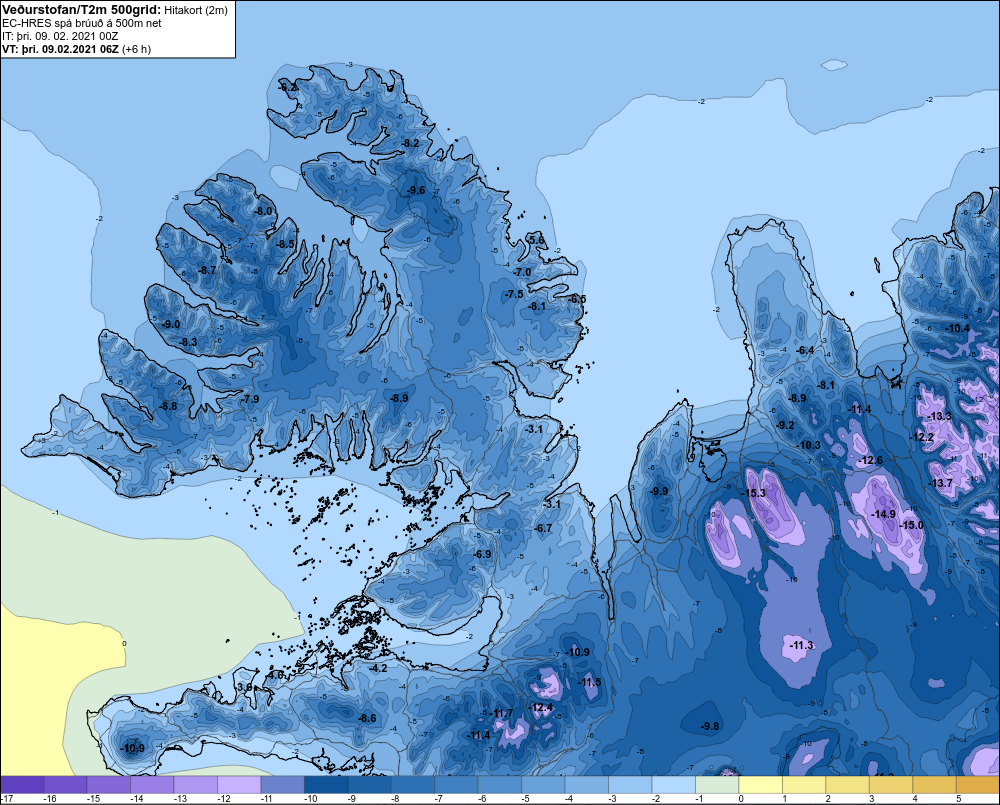
Task: Click the '-6.4' temperature label
Action: pyautogui.click(x=805, y=350)
